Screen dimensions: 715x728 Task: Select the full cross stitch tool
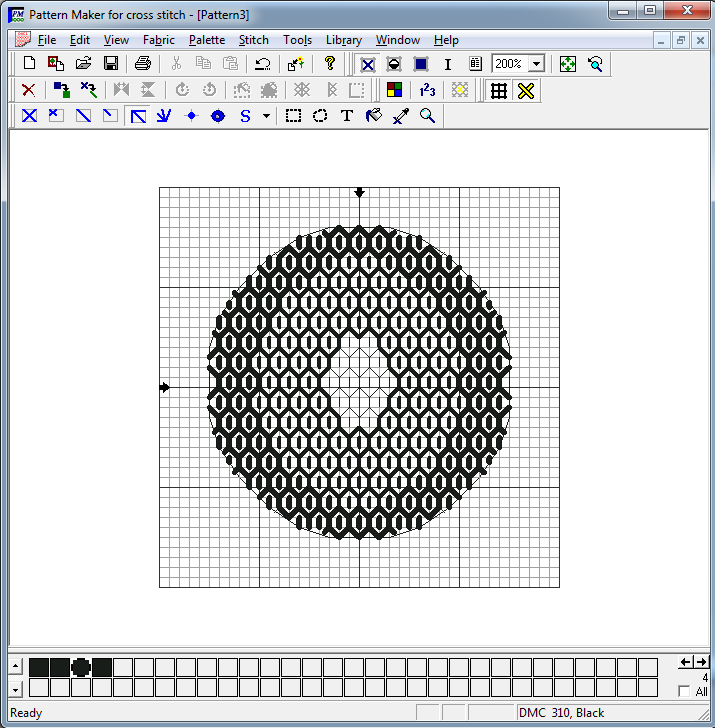tap(30, 116)
